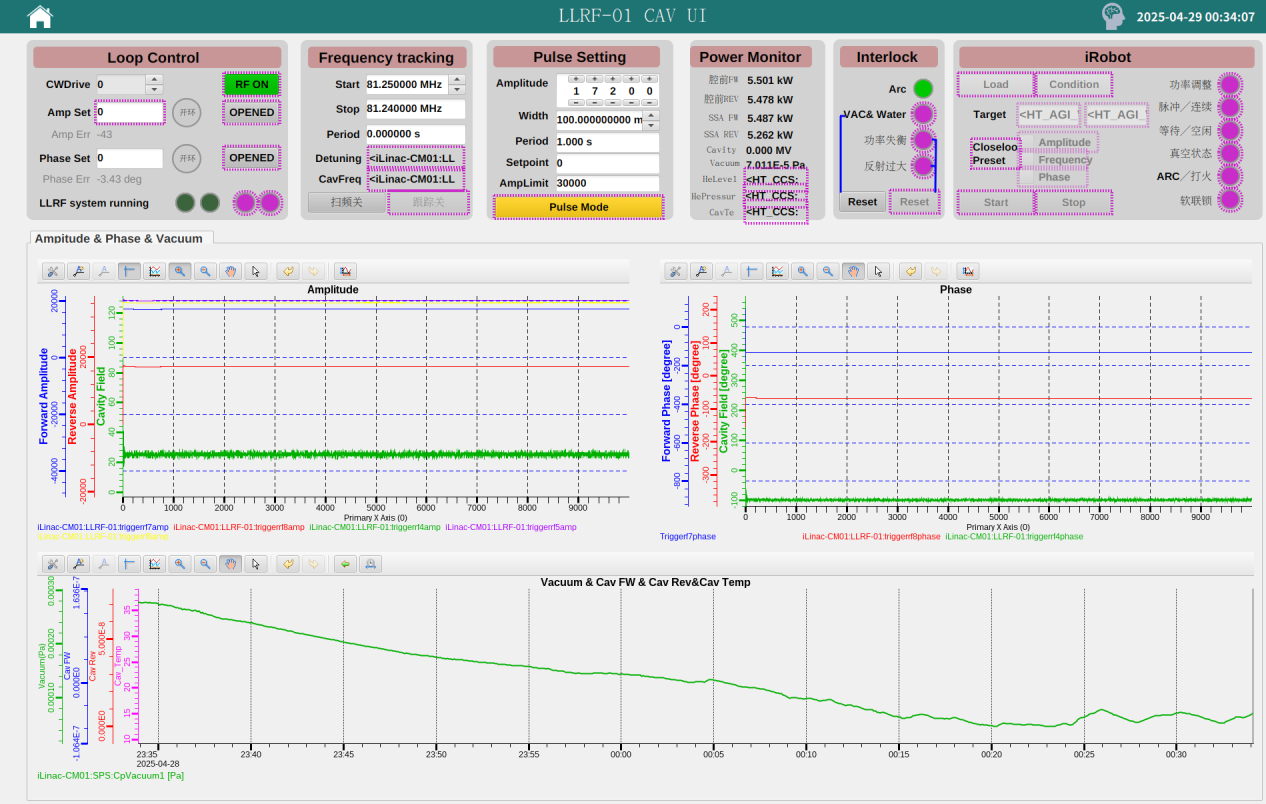
Task: Click the black Reset button in Interlock
Action: [862, 202]
